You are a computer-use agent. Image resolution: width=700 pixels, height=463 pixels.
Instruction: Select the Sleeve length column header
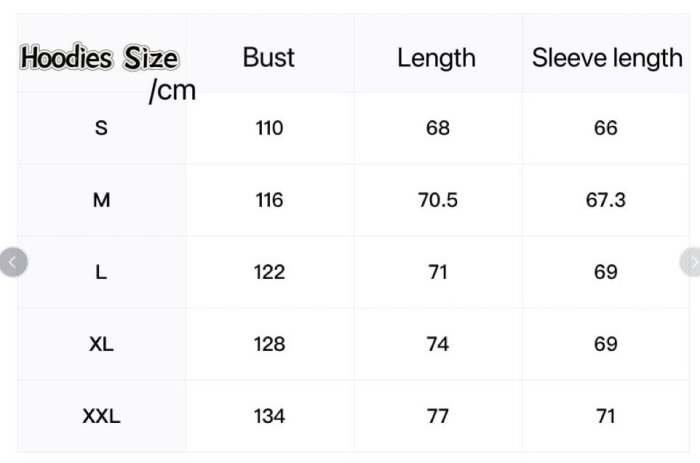point(606,58)
